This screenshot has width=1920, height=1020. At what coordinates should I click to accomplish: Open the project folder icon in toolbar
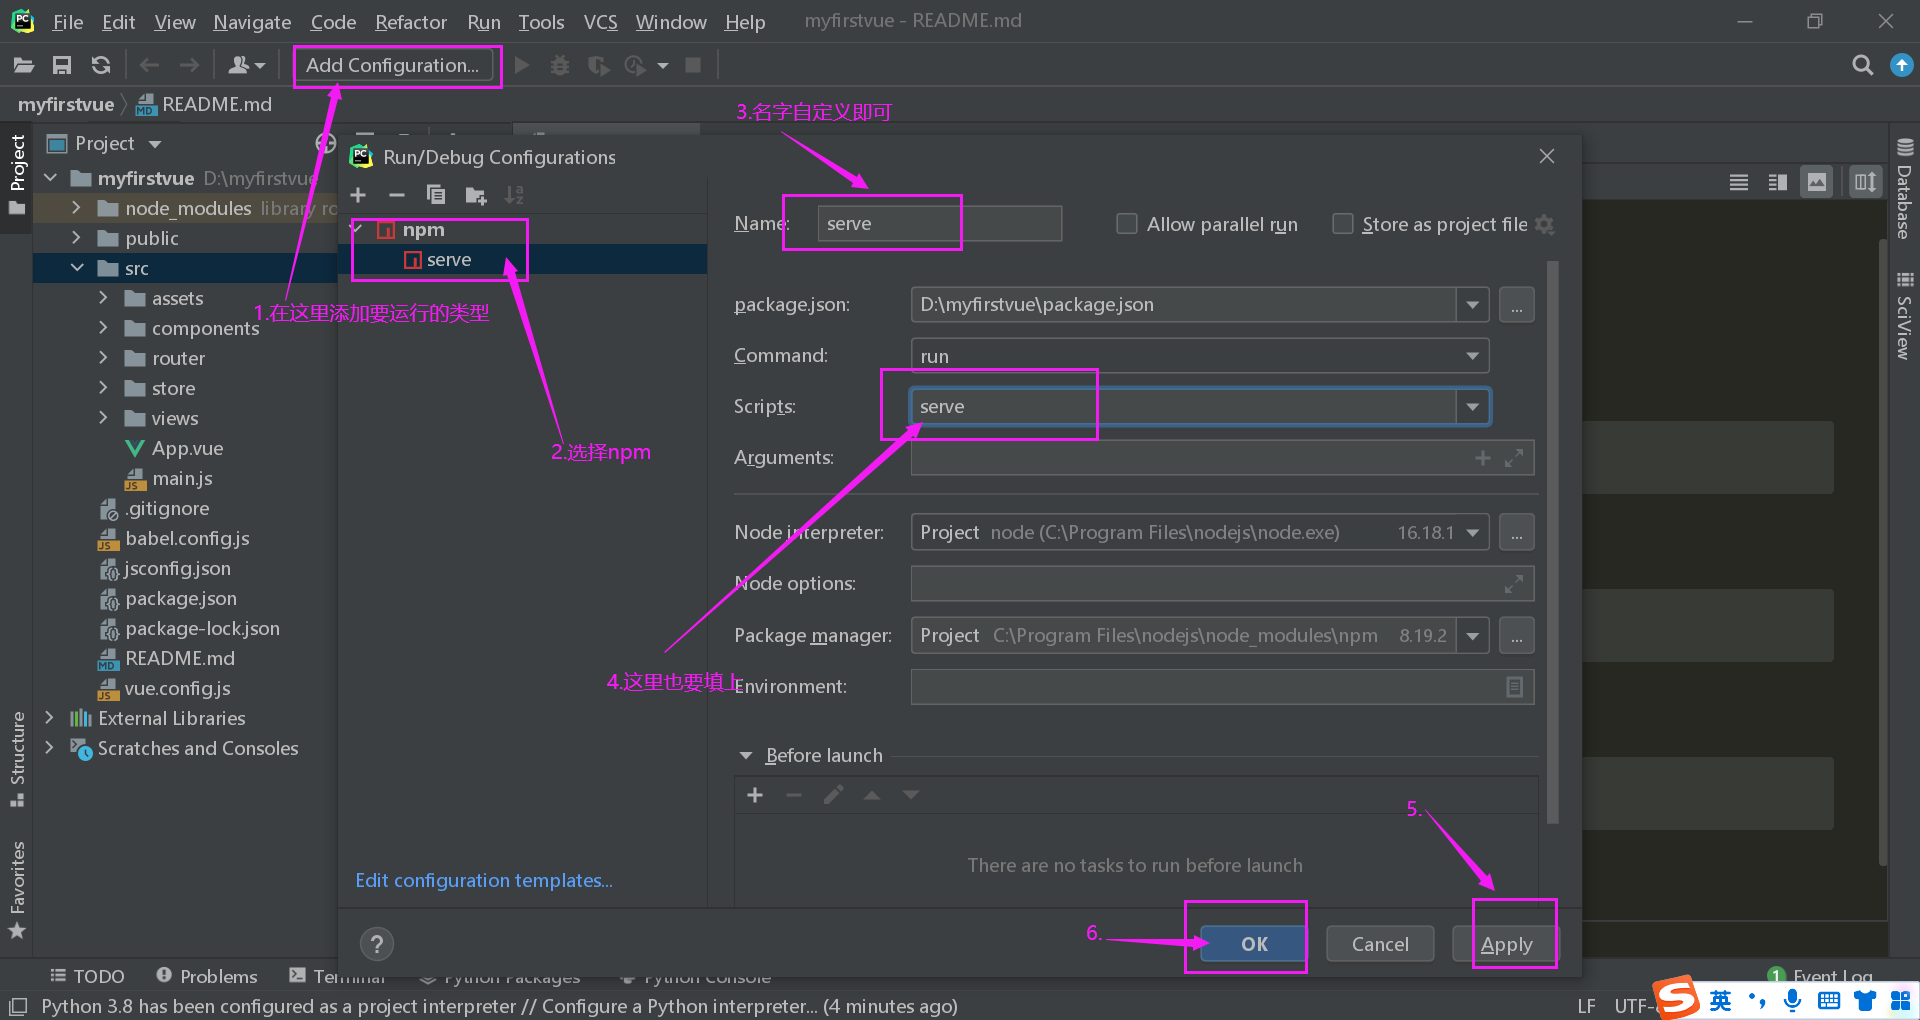pos(24,65)
